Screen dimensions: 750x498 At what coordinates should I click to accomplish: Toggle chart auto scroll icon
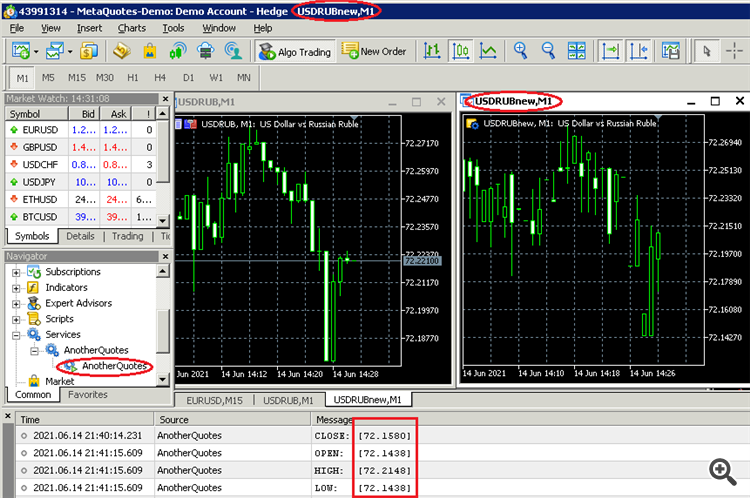pyautogui.click(x=610, y=51)
